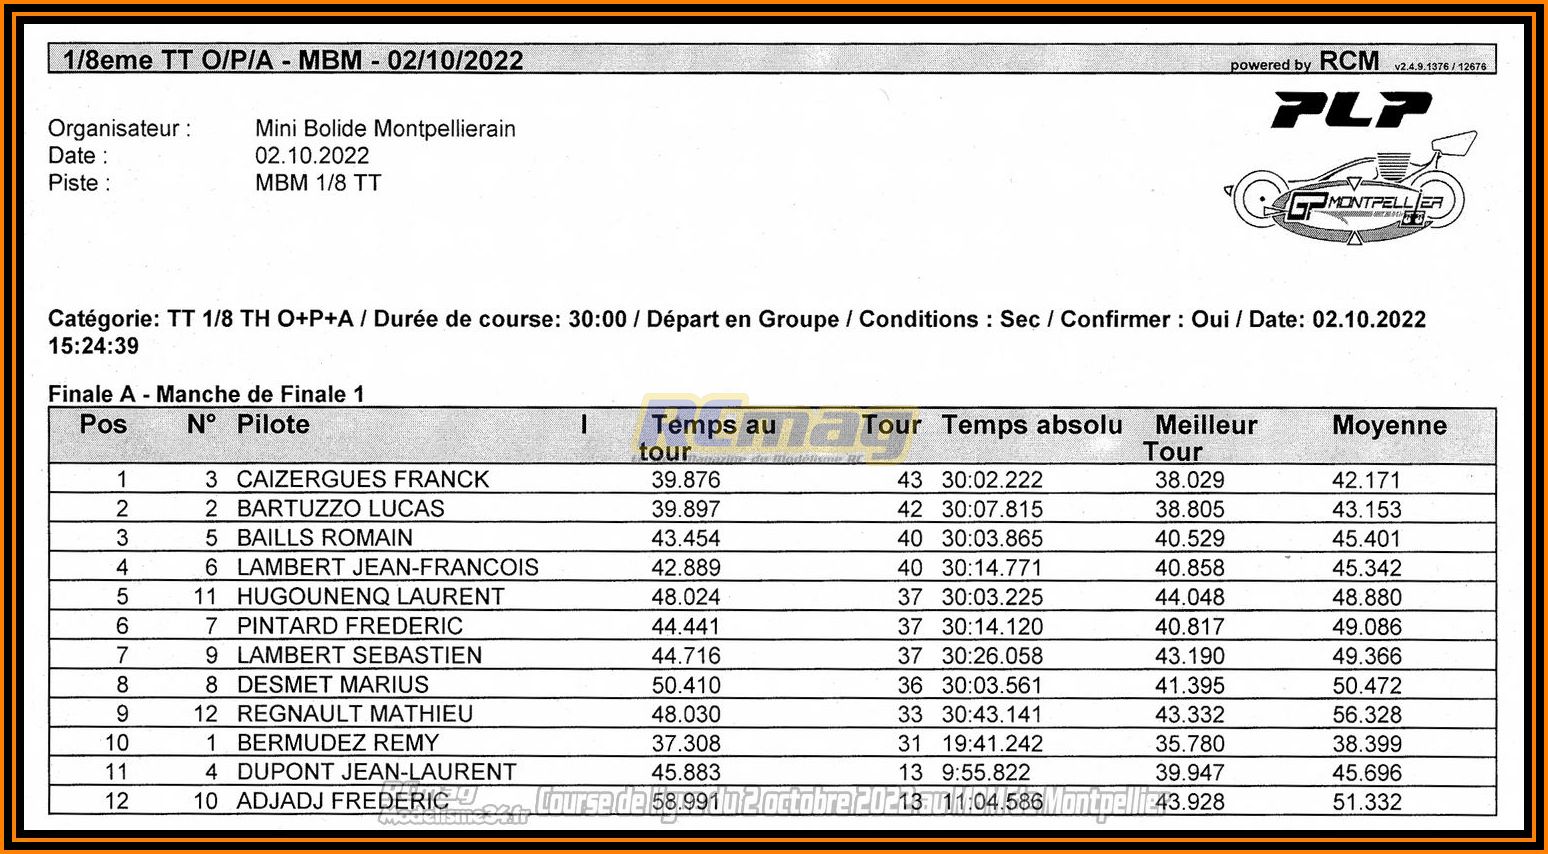
Task: Click best lap '35.780'
Action: pyautogui.click(x=1190, y=744)
